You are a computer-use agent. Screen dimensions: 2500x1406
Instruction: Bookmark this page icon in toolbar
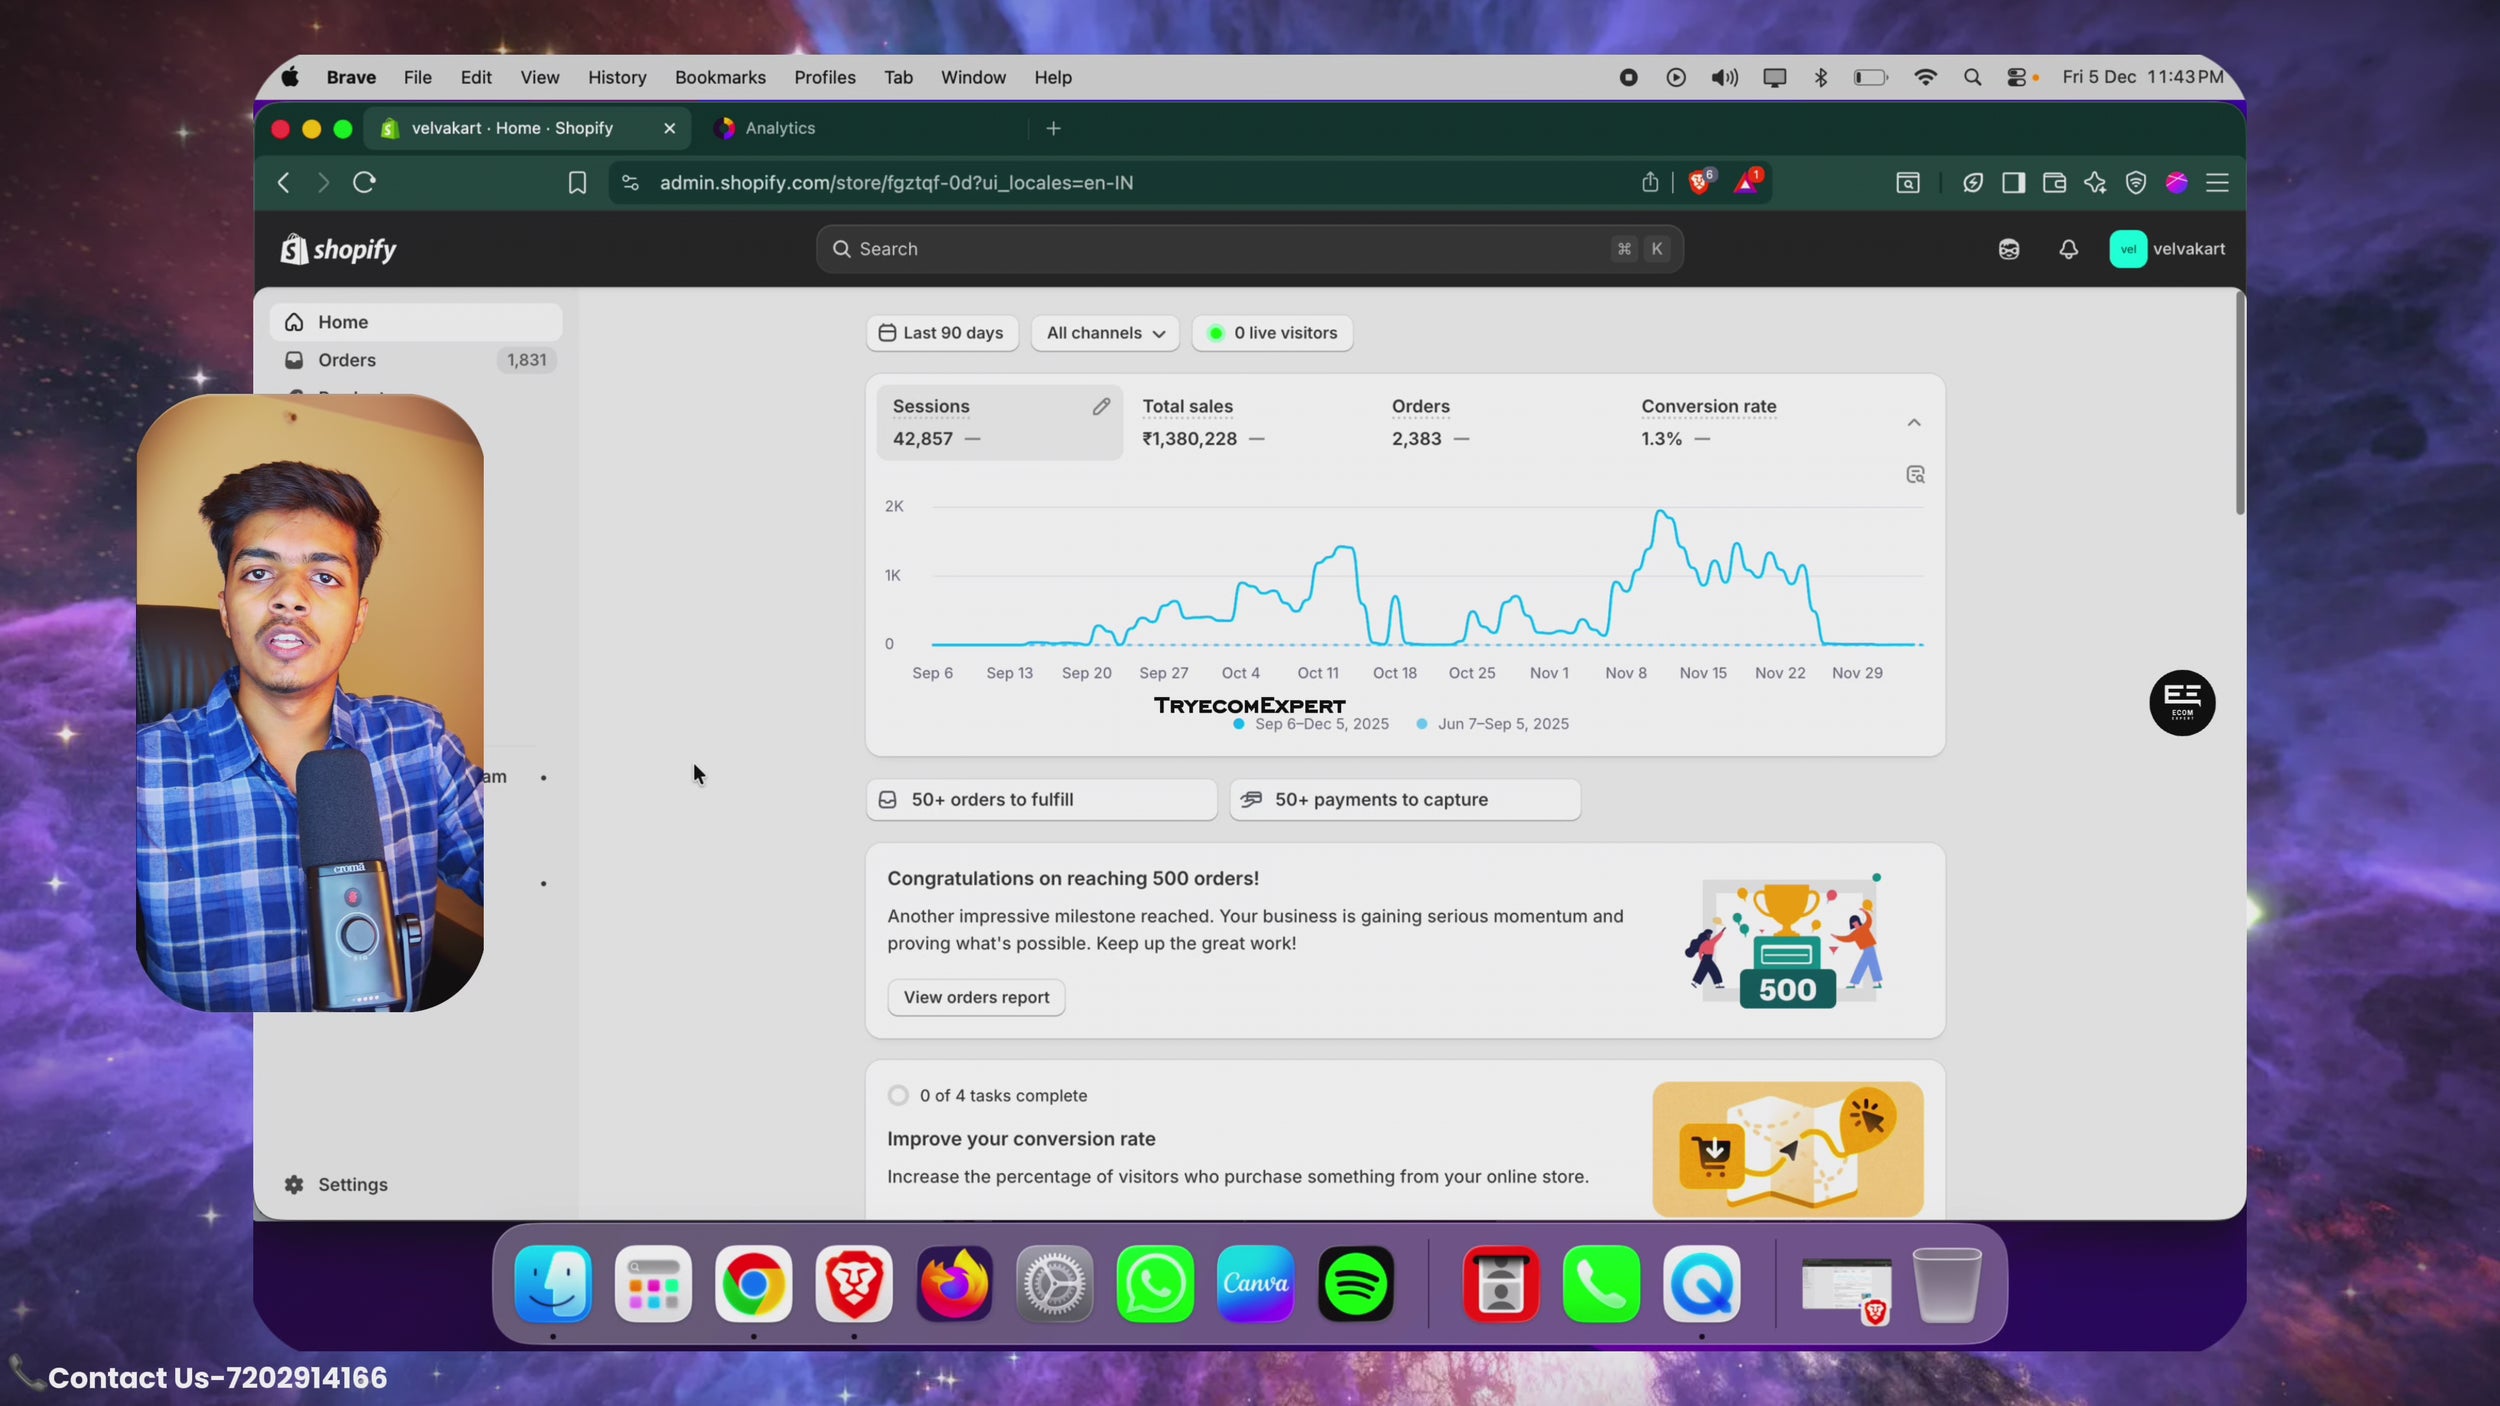(x=577, y=183)
